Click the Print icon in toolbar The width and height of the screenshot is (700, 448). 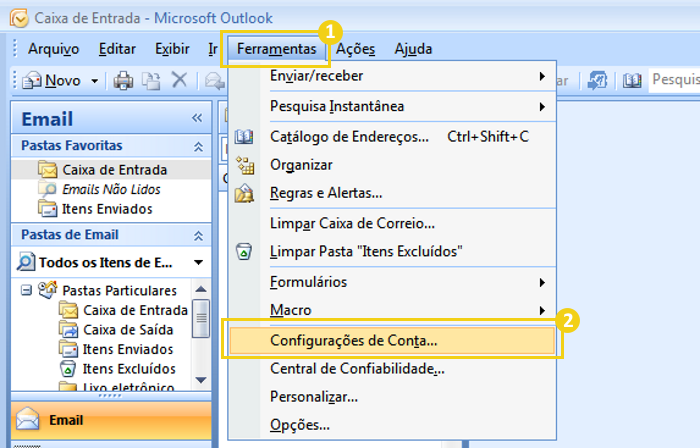pos(123,81)
